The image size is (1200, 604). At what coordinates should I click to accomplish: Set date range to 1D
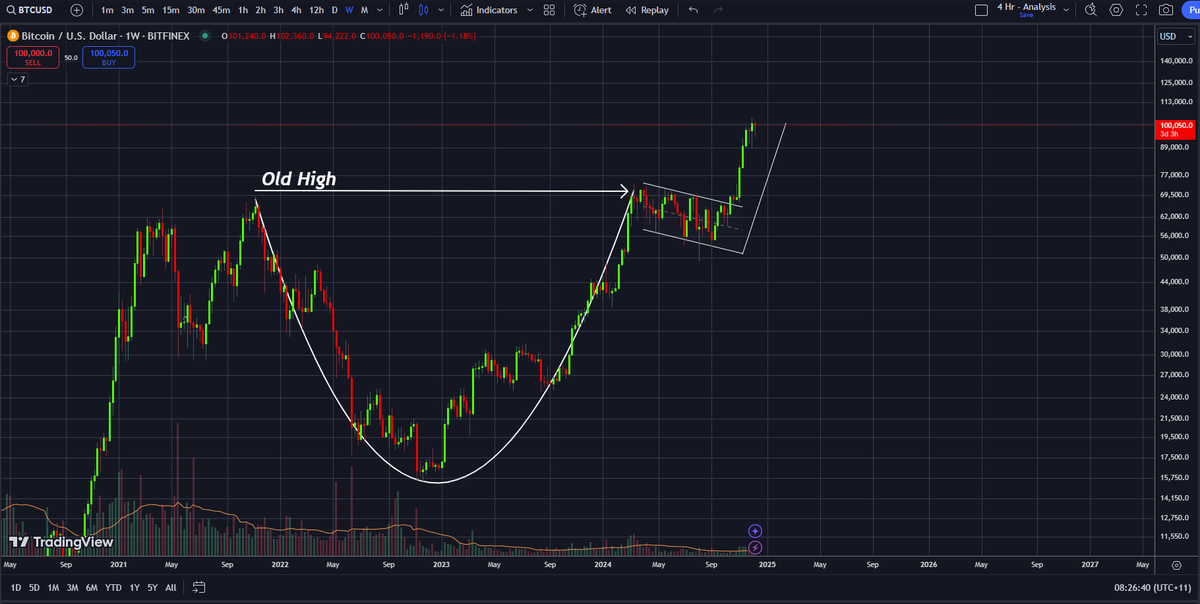point(15,587)
